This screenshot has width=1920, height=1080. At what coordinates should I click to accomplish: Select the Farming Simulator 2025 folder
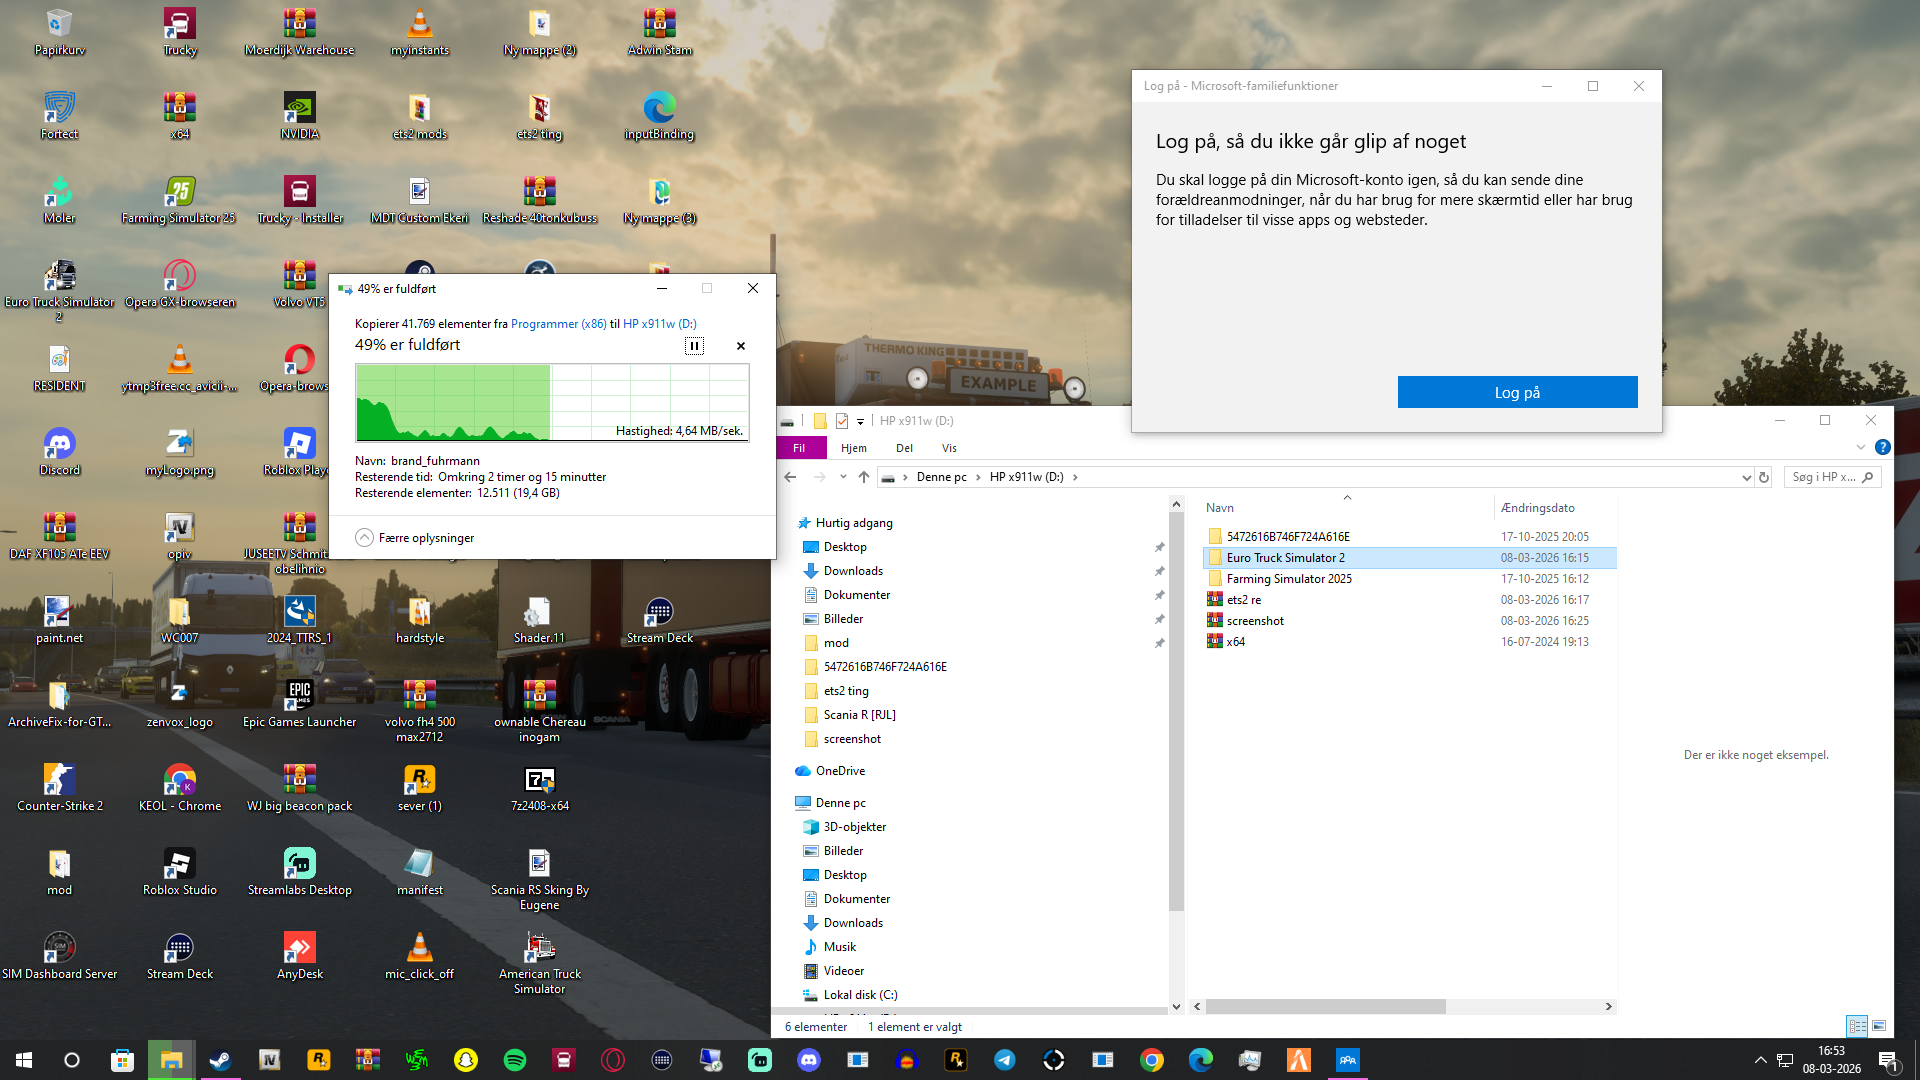[1289, 579]
